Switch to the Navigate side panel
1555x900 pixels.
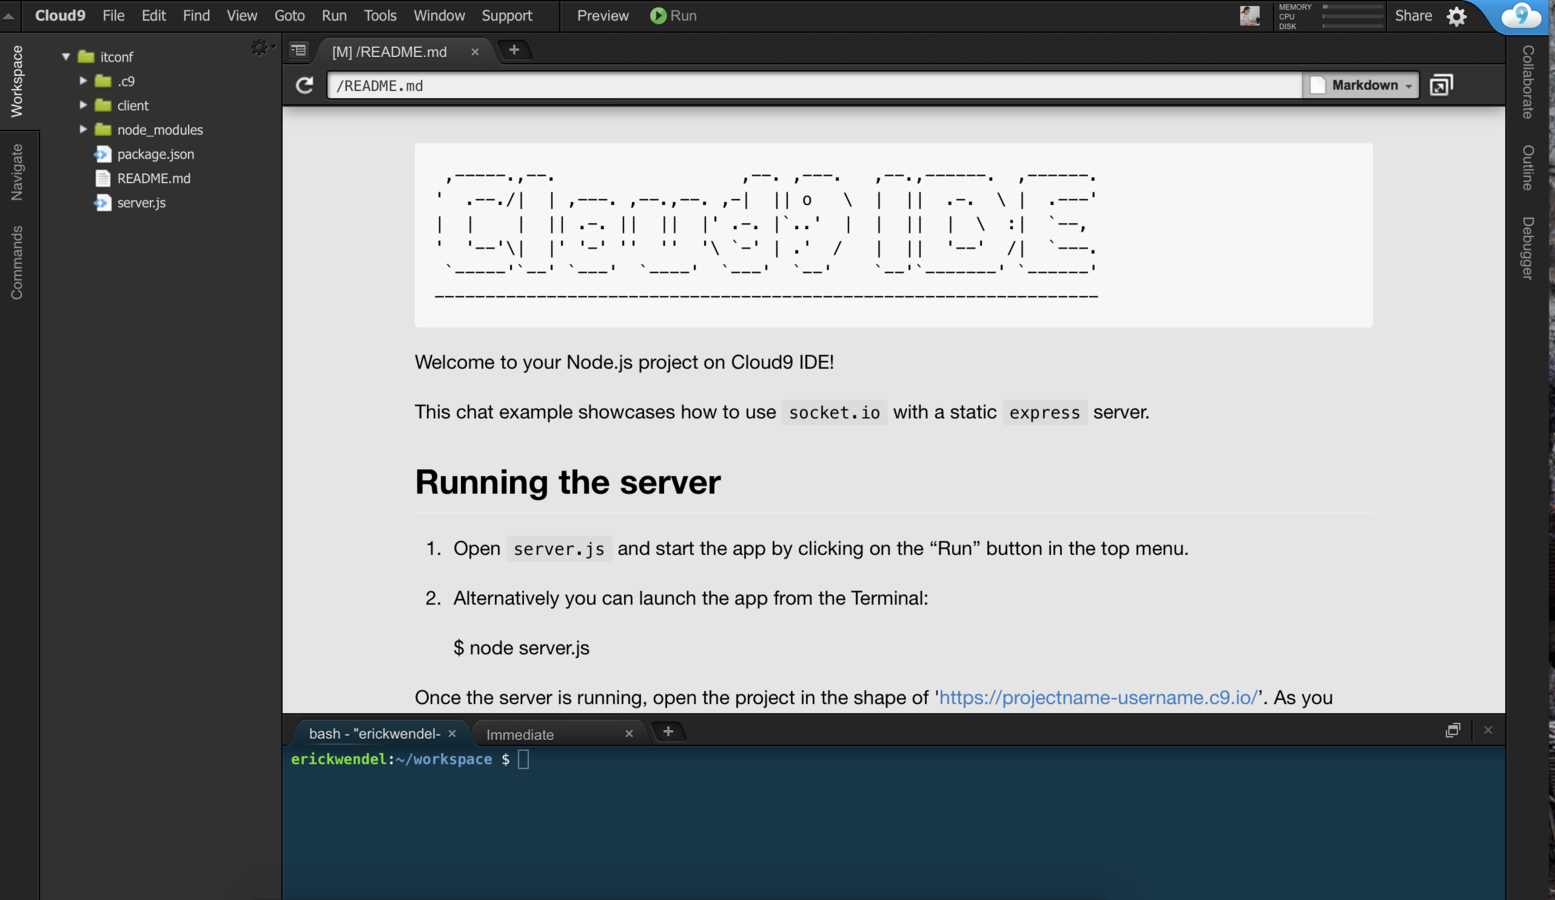tap(17, 172)
